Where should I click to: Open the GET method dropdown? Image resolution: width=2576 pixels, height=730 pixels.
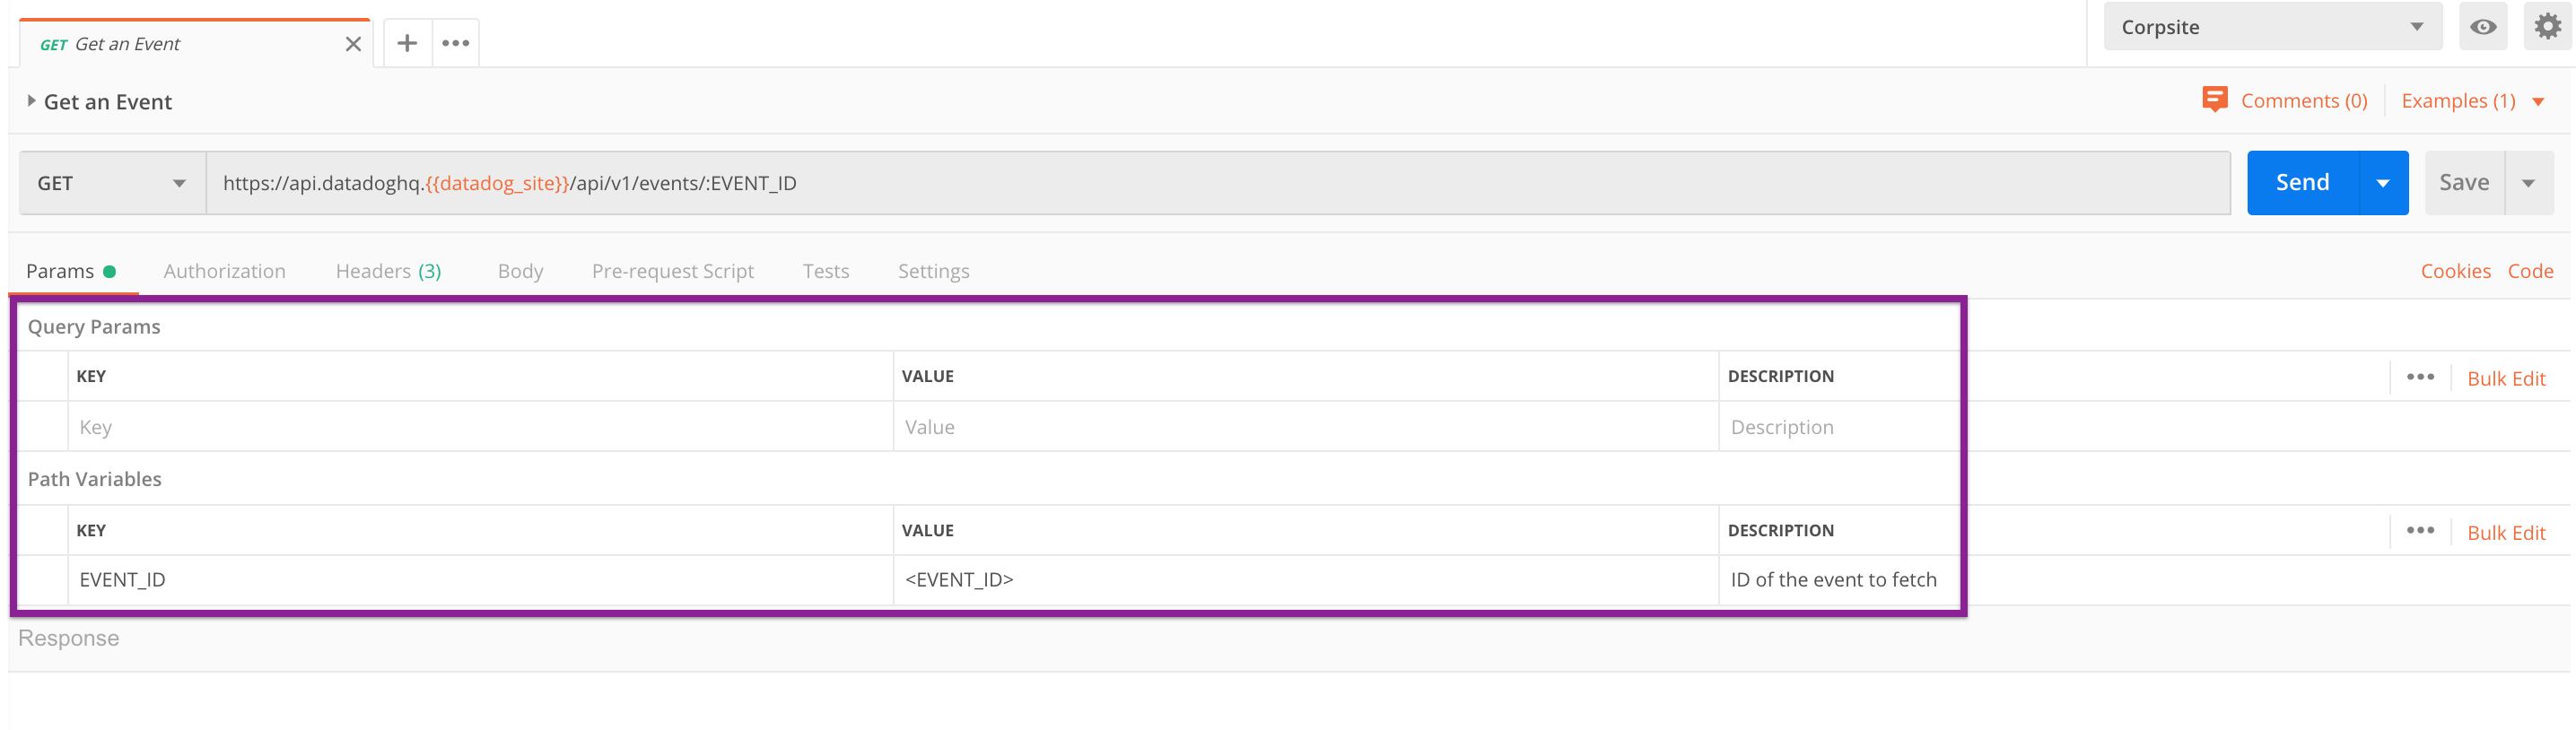[112, 183]
